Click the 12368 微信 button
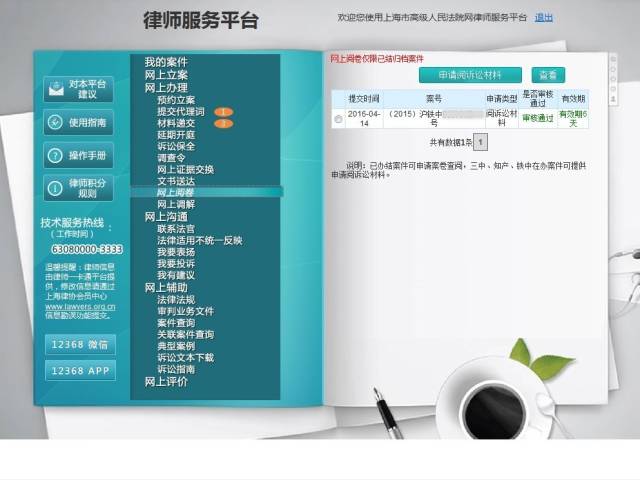640x480 pixels. point(80,344)
